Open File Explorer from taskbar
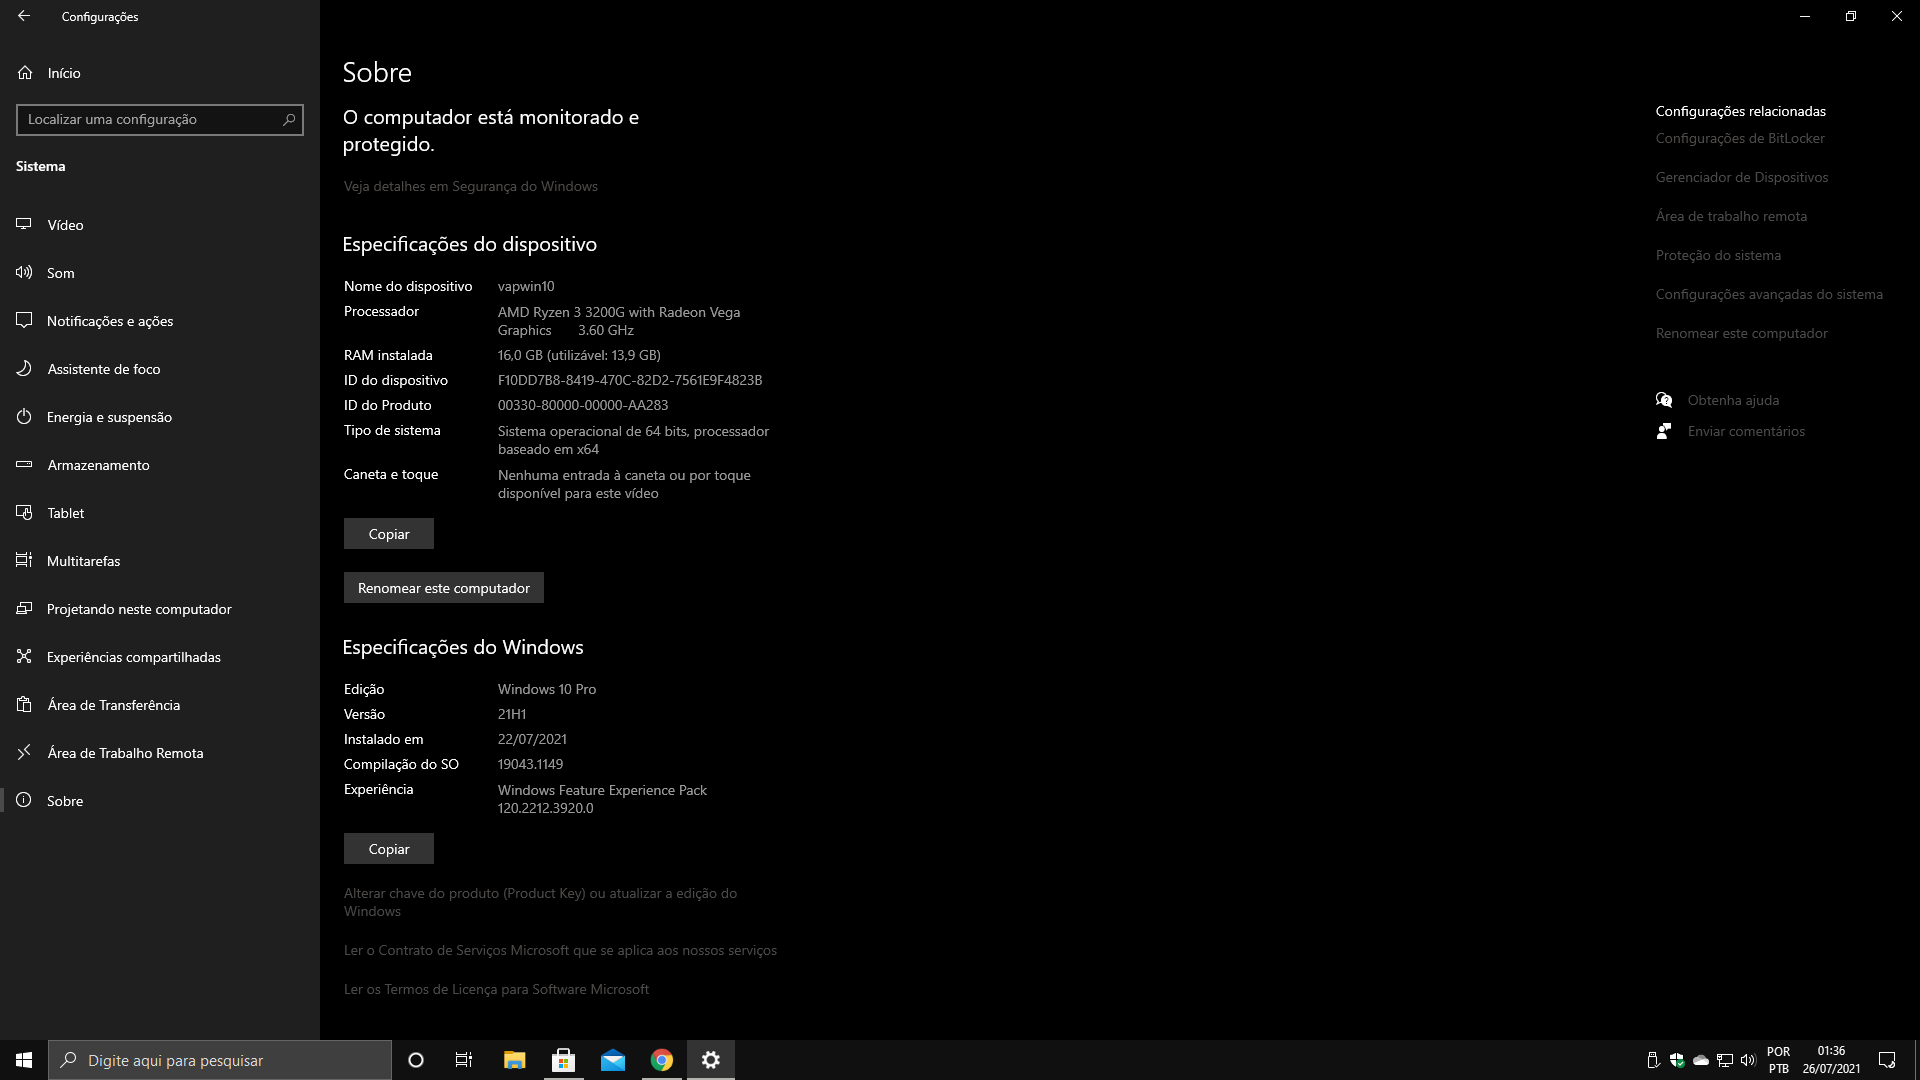 point(514,1060)
